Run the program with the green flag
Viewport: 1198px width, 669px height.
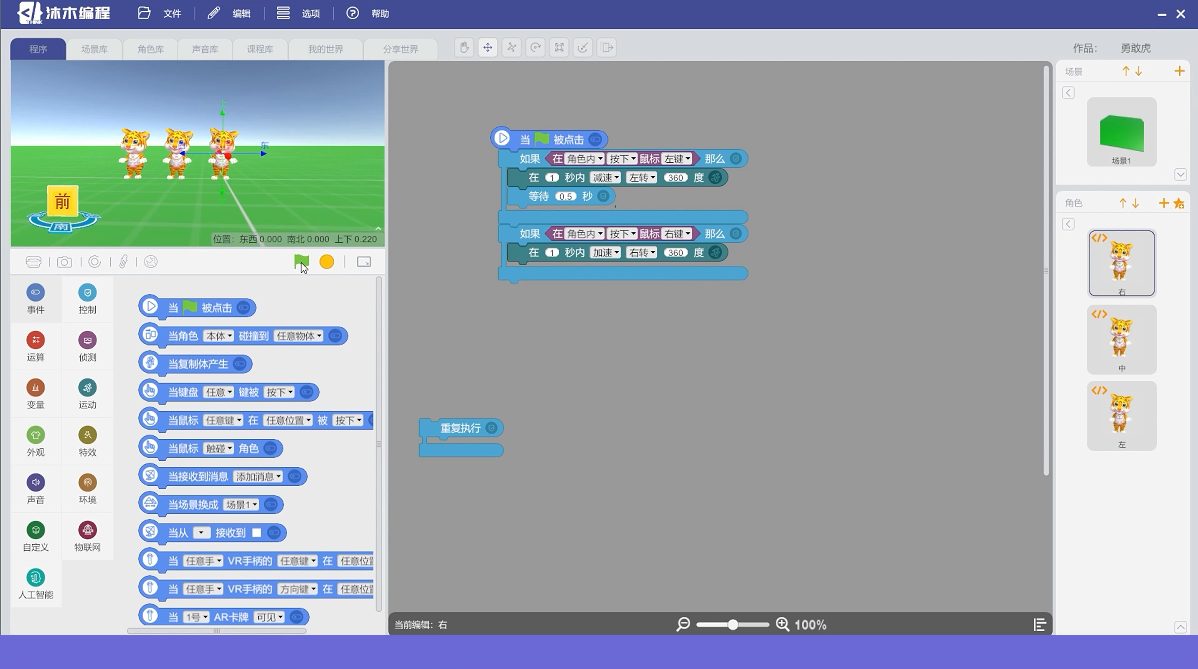click(302, 262)
